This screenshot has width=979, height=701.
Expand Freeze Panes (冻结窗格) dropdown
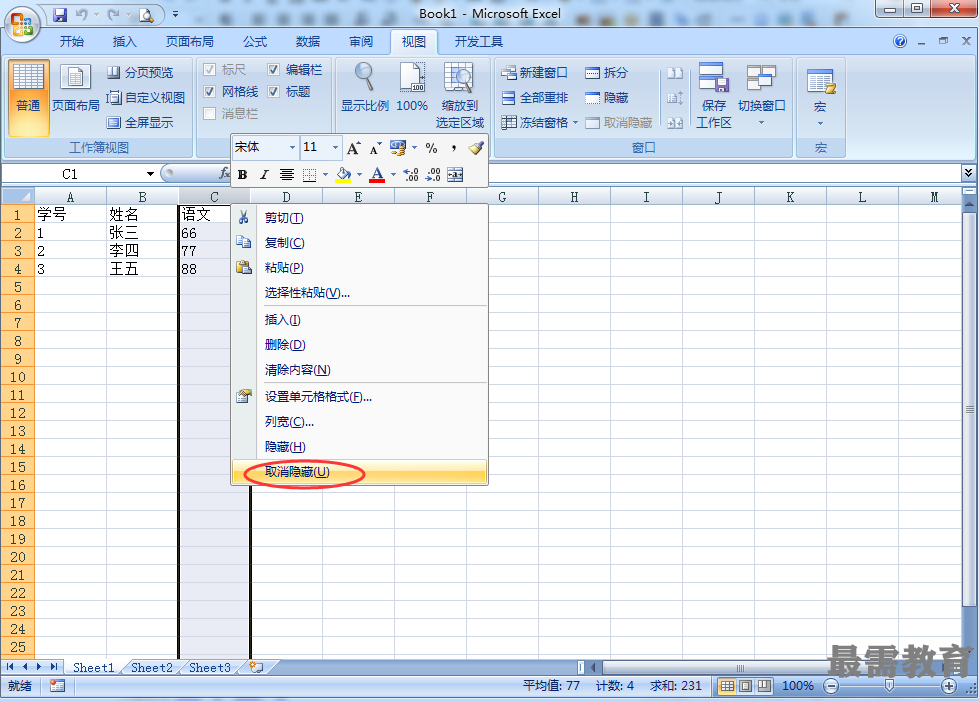(x=575, y=122)
